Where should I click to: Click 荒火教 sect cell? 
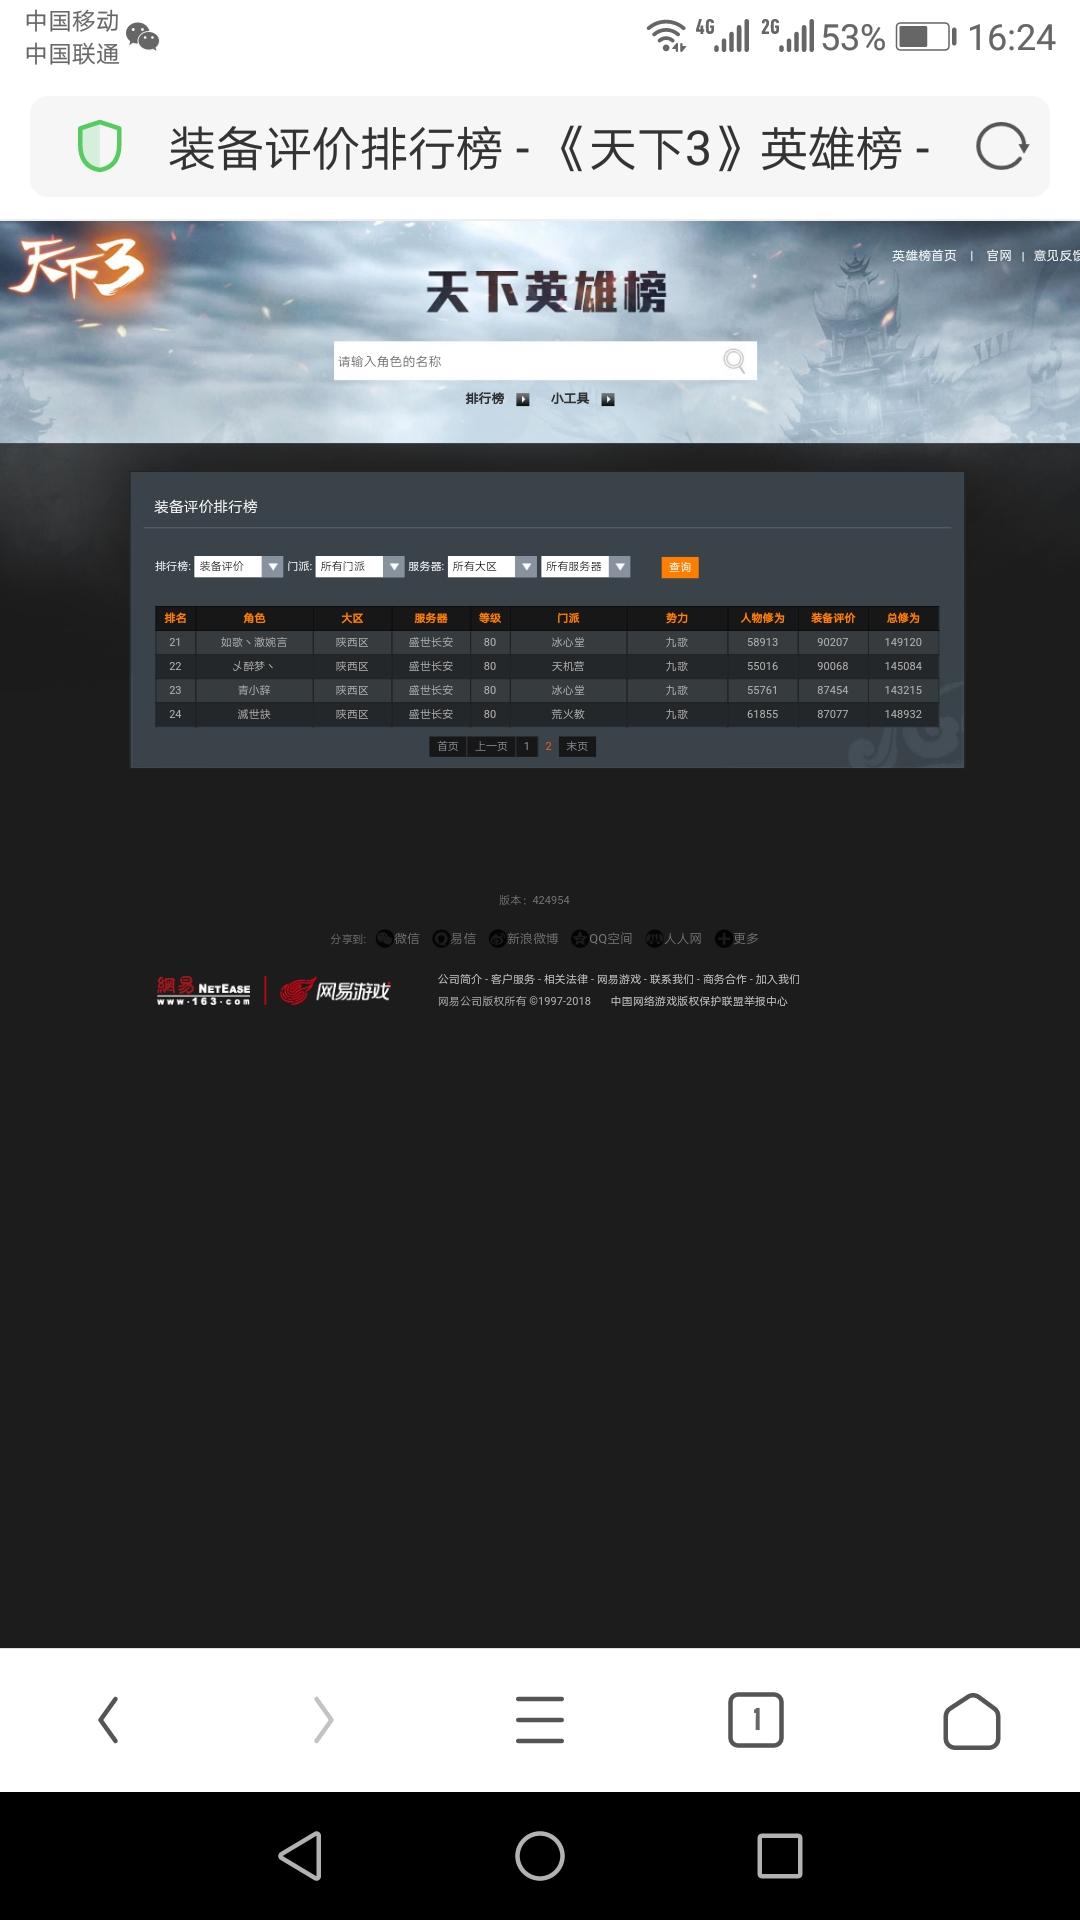(568, 714)
